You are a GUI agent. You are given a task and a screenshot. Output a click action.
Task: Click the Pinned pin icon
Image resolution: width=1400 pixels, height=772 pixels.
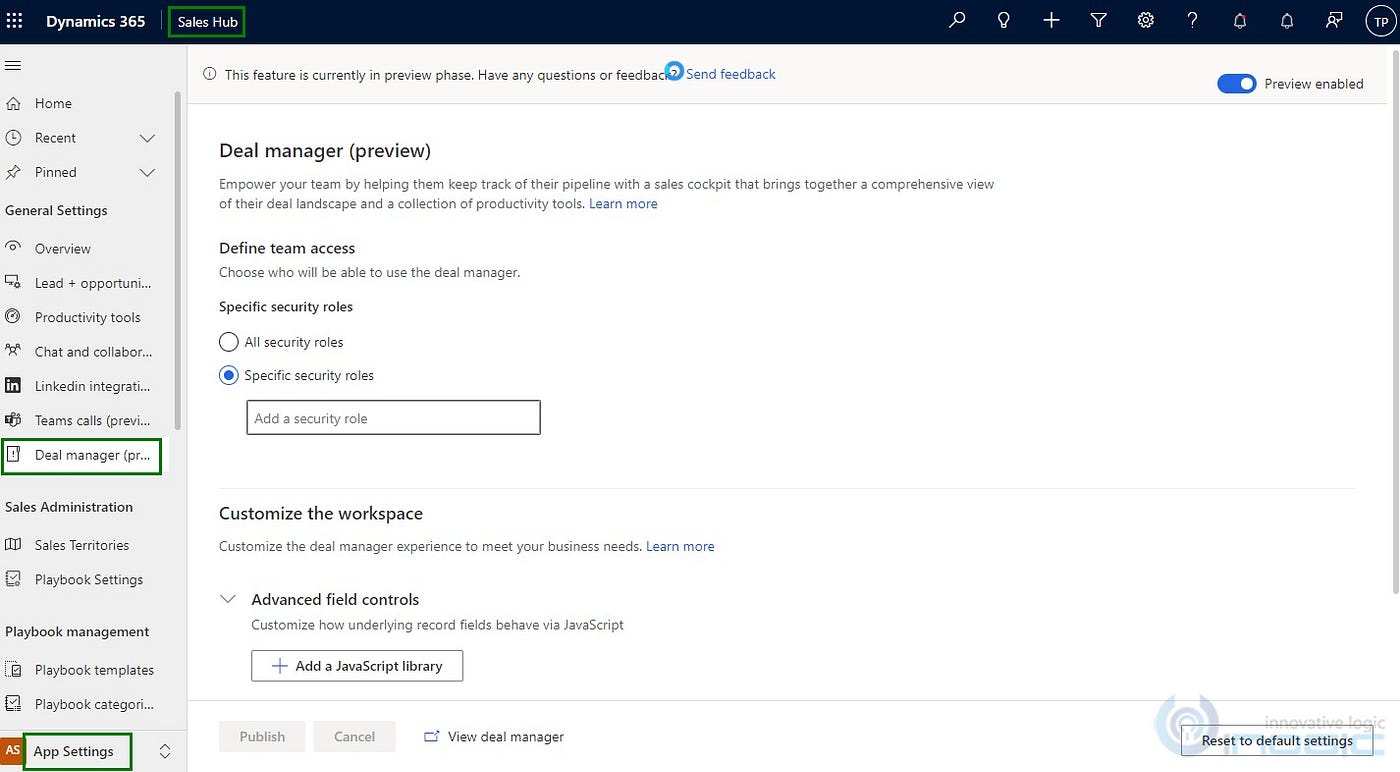(13, 172)
